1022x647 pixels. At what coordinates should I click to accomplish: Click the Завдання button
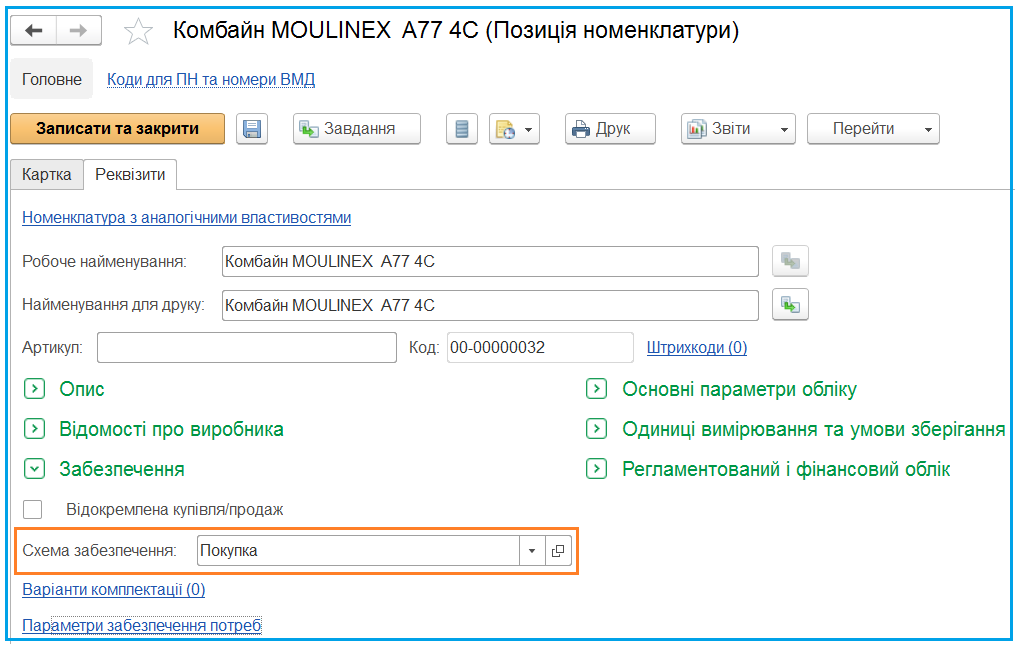tap(357, 129)
